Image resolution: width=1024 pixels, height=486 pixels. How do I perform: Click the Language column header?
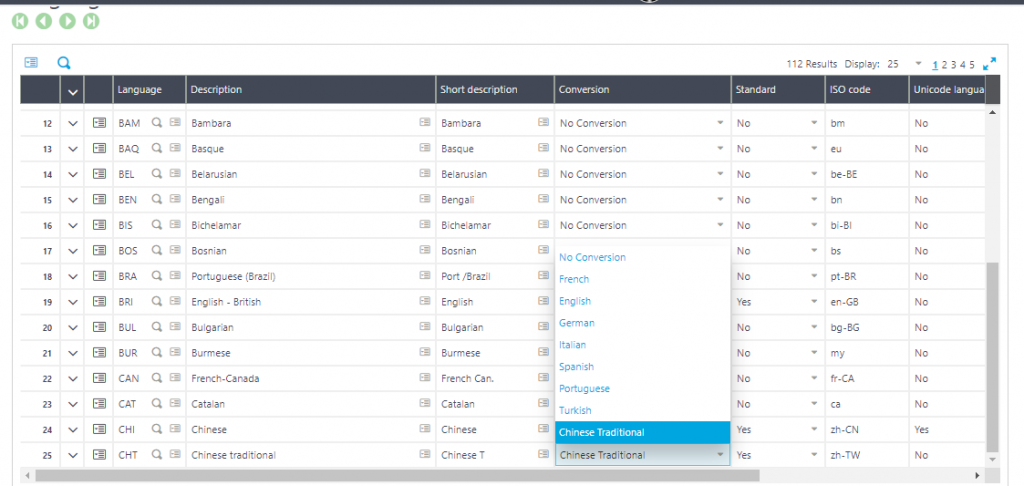pos(150,89)
